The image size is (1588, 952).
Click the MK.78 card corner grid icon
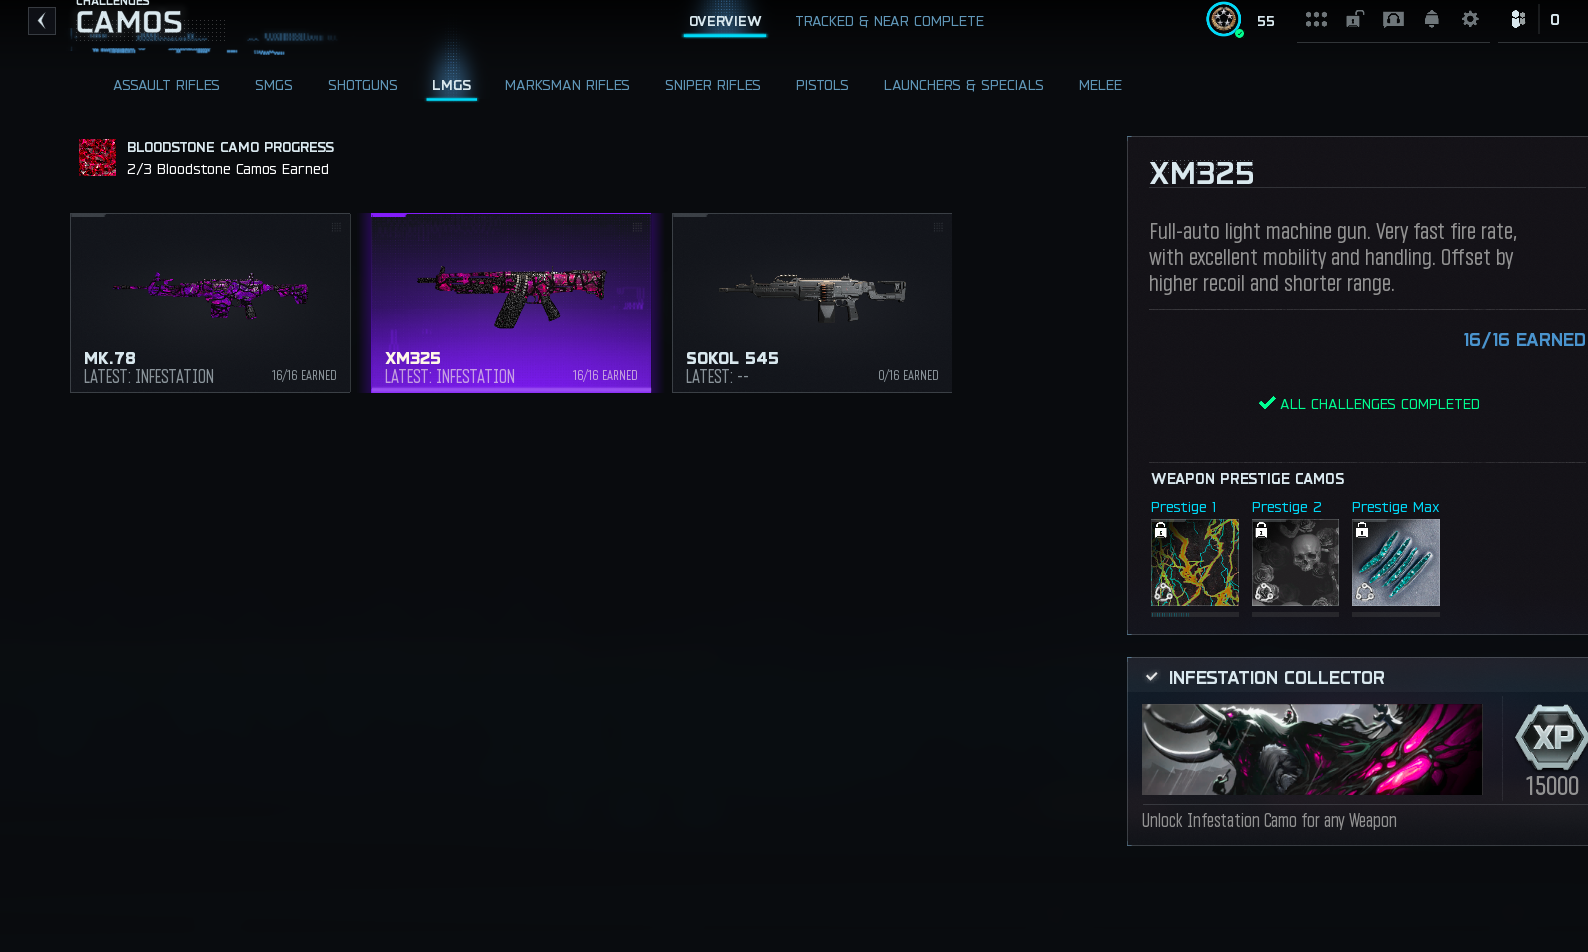(x=337, y=227)
